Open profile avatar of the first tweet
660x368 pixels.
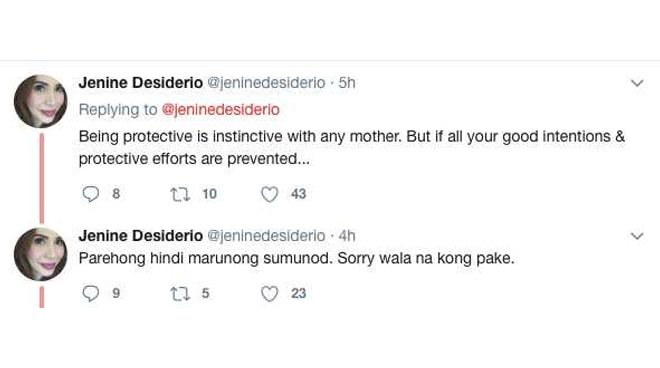40,101
